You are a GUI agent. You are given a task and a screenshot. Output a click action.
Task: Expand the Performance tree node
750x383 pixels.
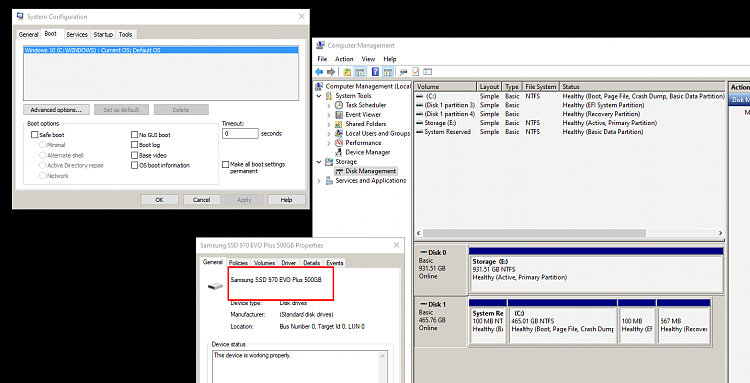(x=329, y=143)
